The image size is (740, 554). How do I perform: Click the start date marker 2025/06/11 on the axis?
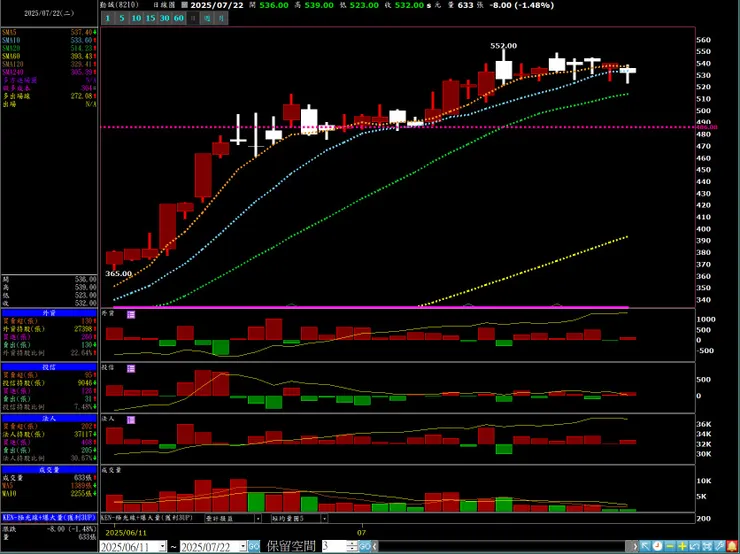tap(126, 532)
